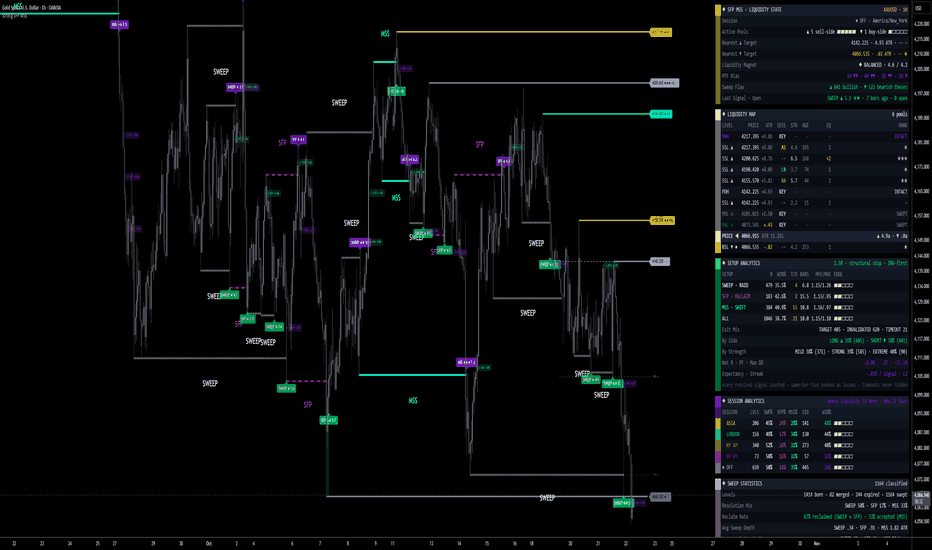Click the Reclaim Rate percentage text
The height and width of the screenshot is (550, 932).
(855, 517)
